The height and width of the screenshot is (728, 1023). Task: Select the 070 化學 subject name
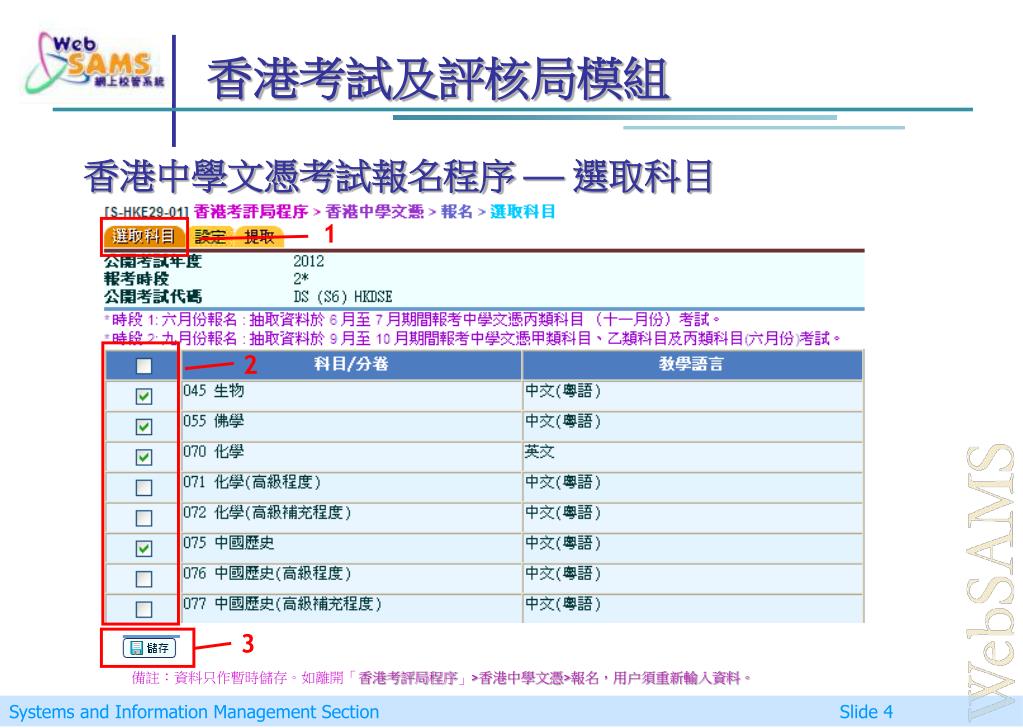[x=214, y=451]
